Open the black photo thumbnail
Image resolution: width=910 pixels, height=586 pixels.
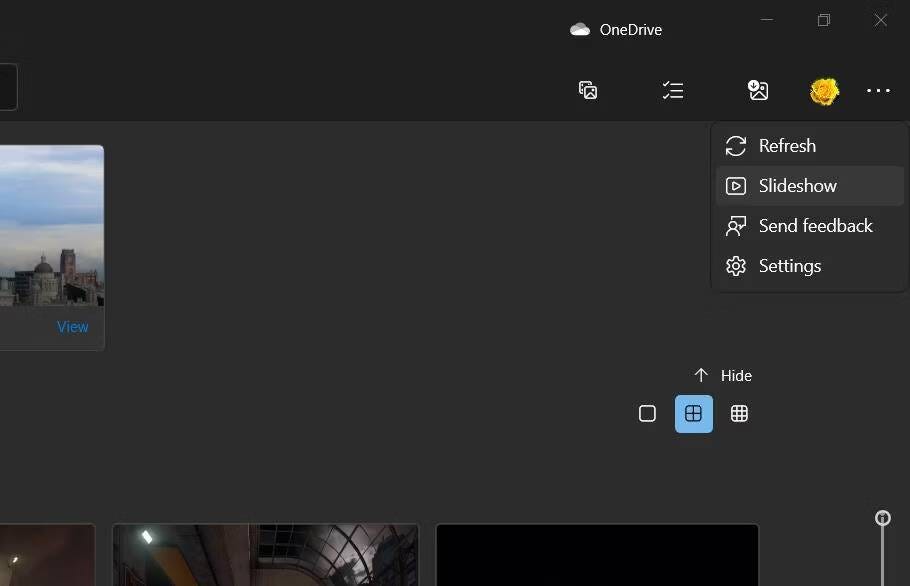click(597, 555)
